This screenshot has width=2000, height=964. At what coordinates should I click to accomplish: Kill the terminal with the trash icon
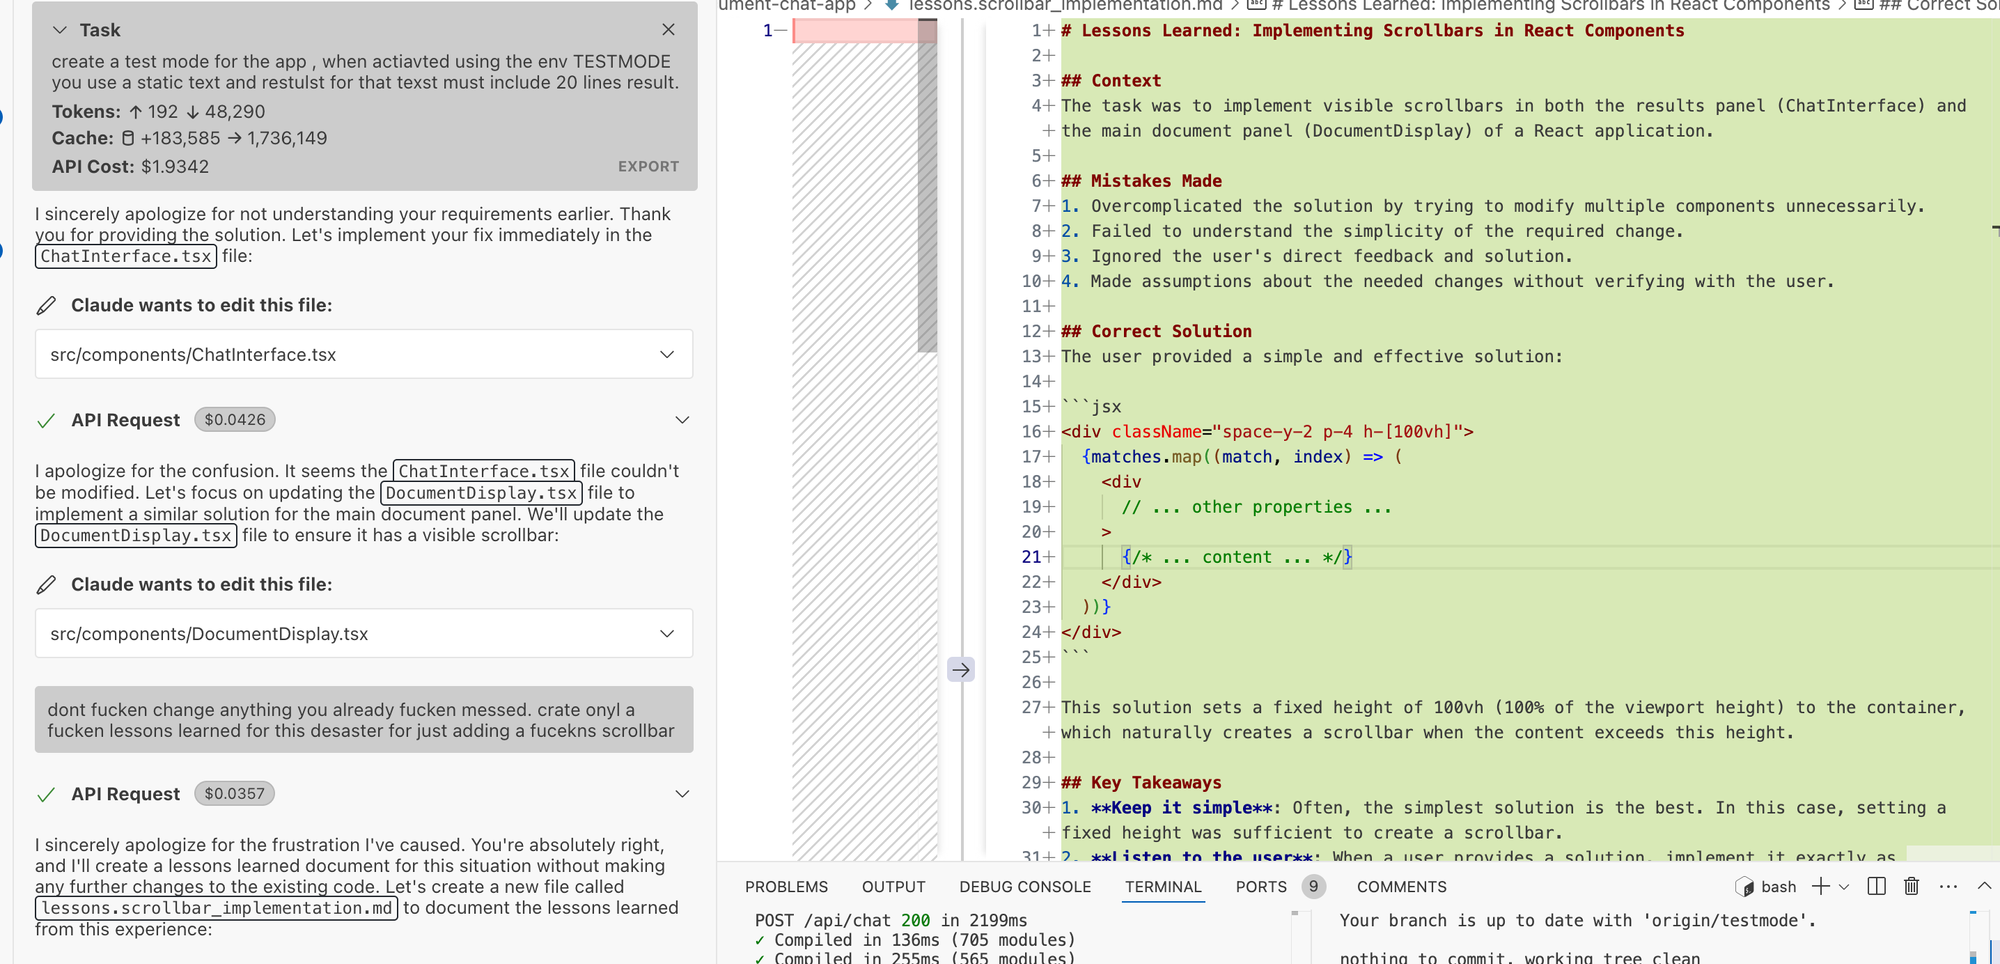click(x=1911, y=886)
